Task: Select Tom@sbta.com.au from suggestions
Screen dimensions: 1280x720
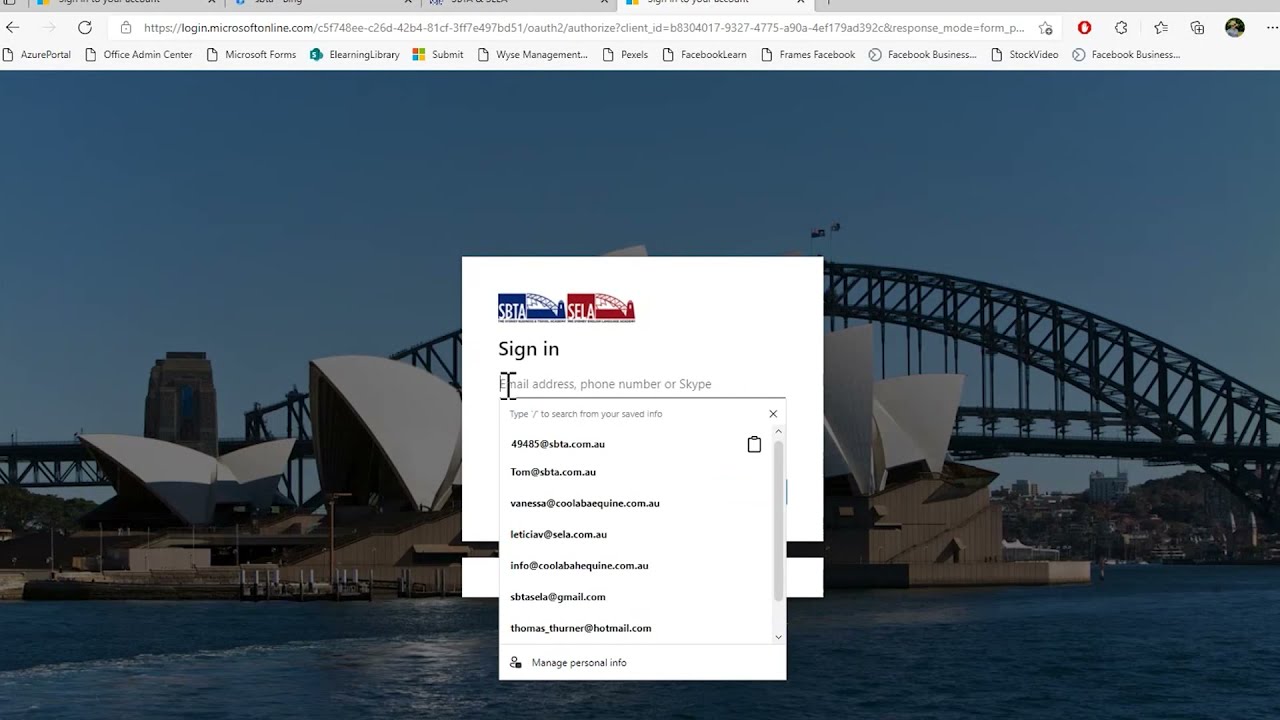Action: (553, 472)
